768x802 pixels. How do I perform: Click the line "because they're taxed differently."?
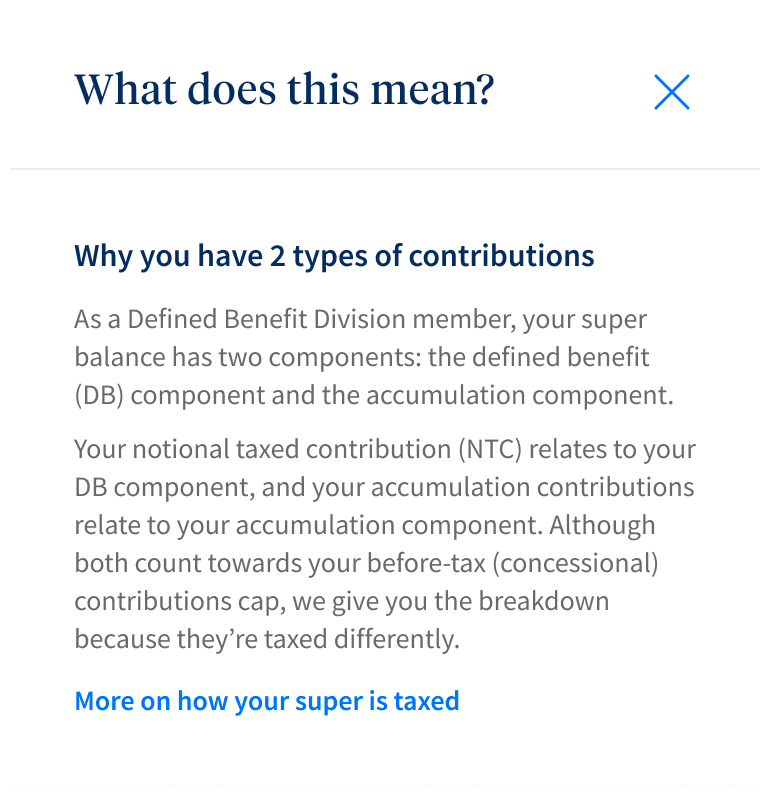(x=267, y=639)
